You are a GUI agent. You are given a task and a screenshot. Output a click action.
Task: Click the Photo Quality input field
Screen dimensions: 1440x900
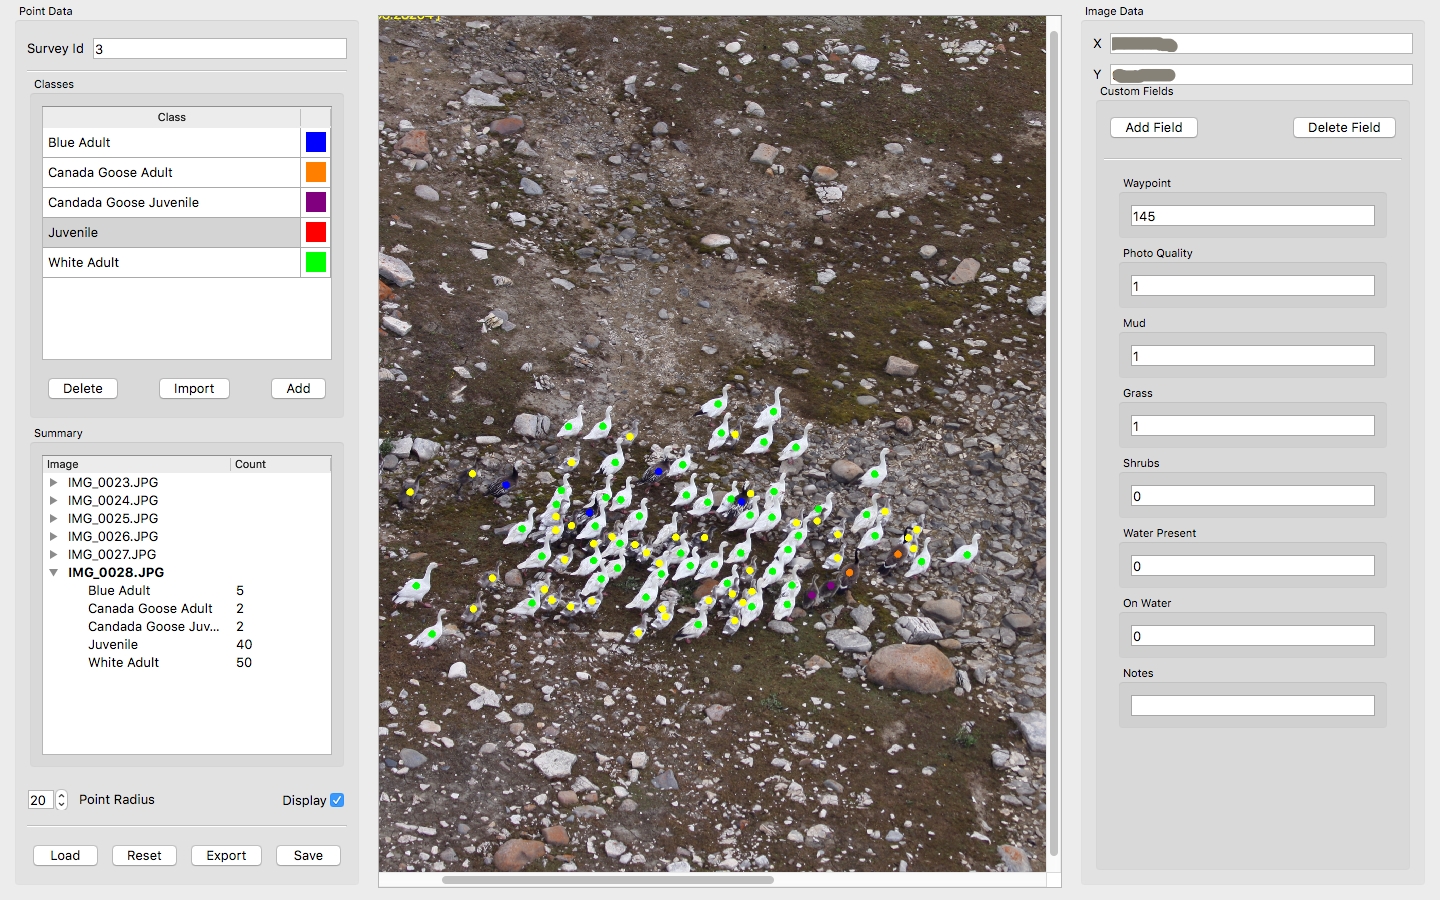click(x=1253, y=286)
